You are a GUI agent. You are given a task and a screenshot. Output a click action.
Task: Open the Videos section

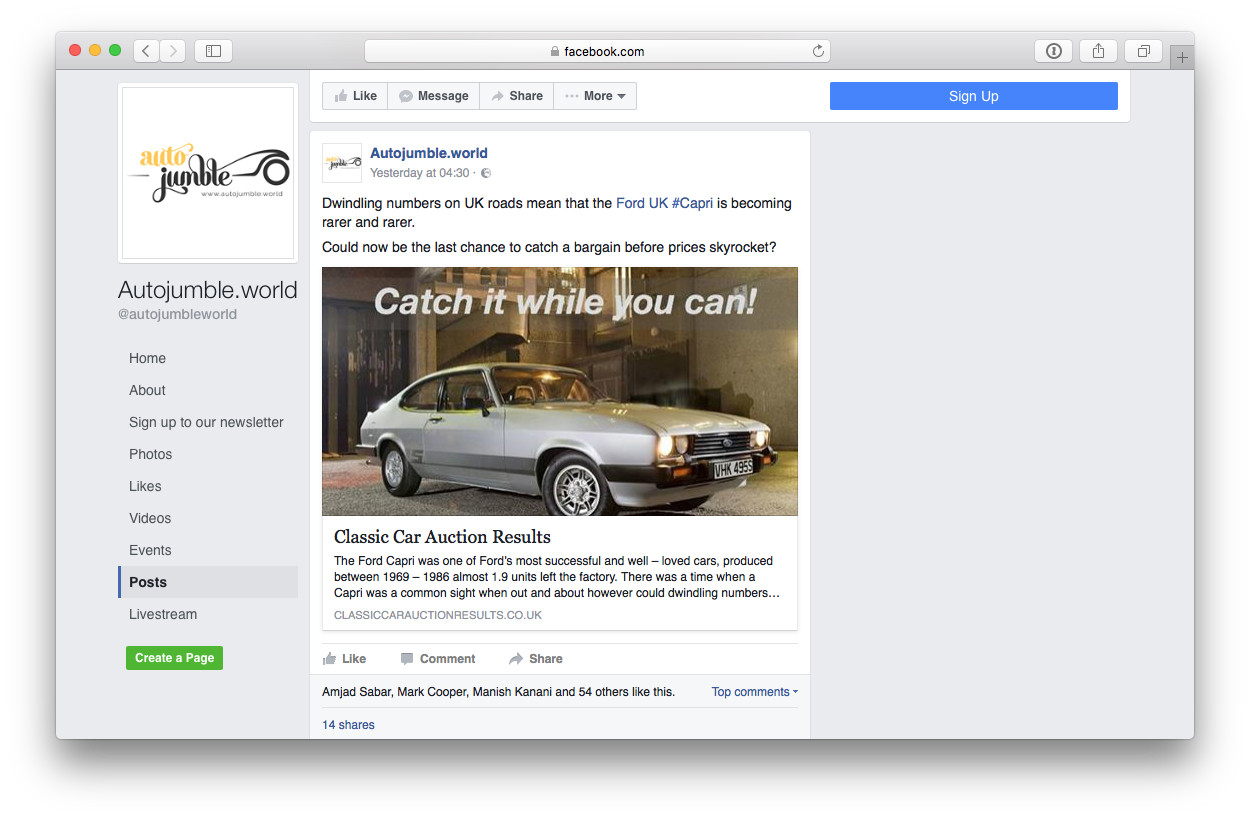(150, 518)
